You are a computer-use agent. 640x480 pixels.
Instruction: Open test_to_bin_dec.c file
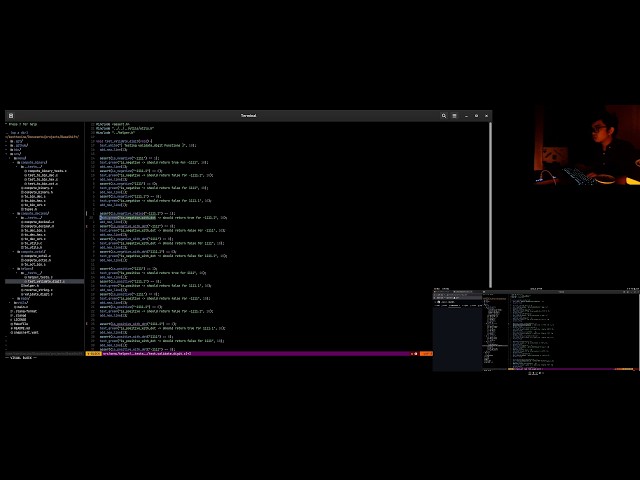(x=41, y=175)
